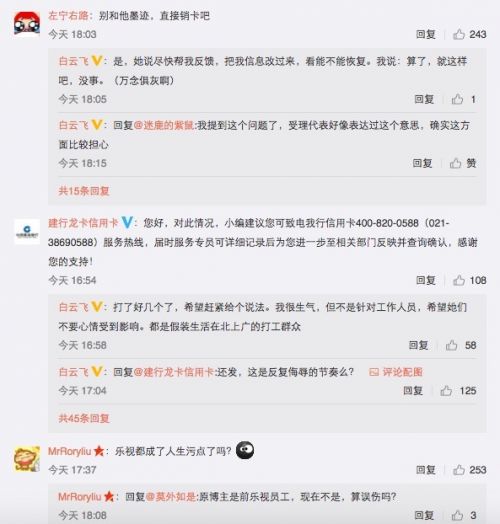Open the @莫外如是 mention link
The height and width of the screenshot is (524, 500).
pyautogui.click(x=171, y=497)
